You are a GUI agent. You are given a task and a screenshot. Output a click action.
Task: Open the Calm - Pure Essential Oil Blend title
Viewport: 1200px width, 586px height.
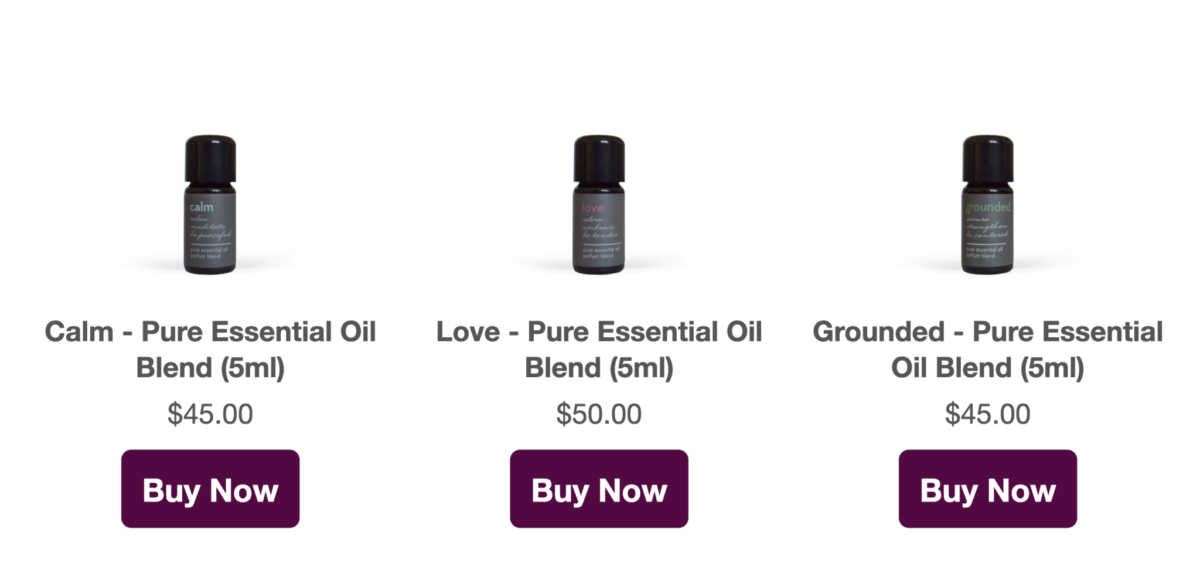[210, 349]
